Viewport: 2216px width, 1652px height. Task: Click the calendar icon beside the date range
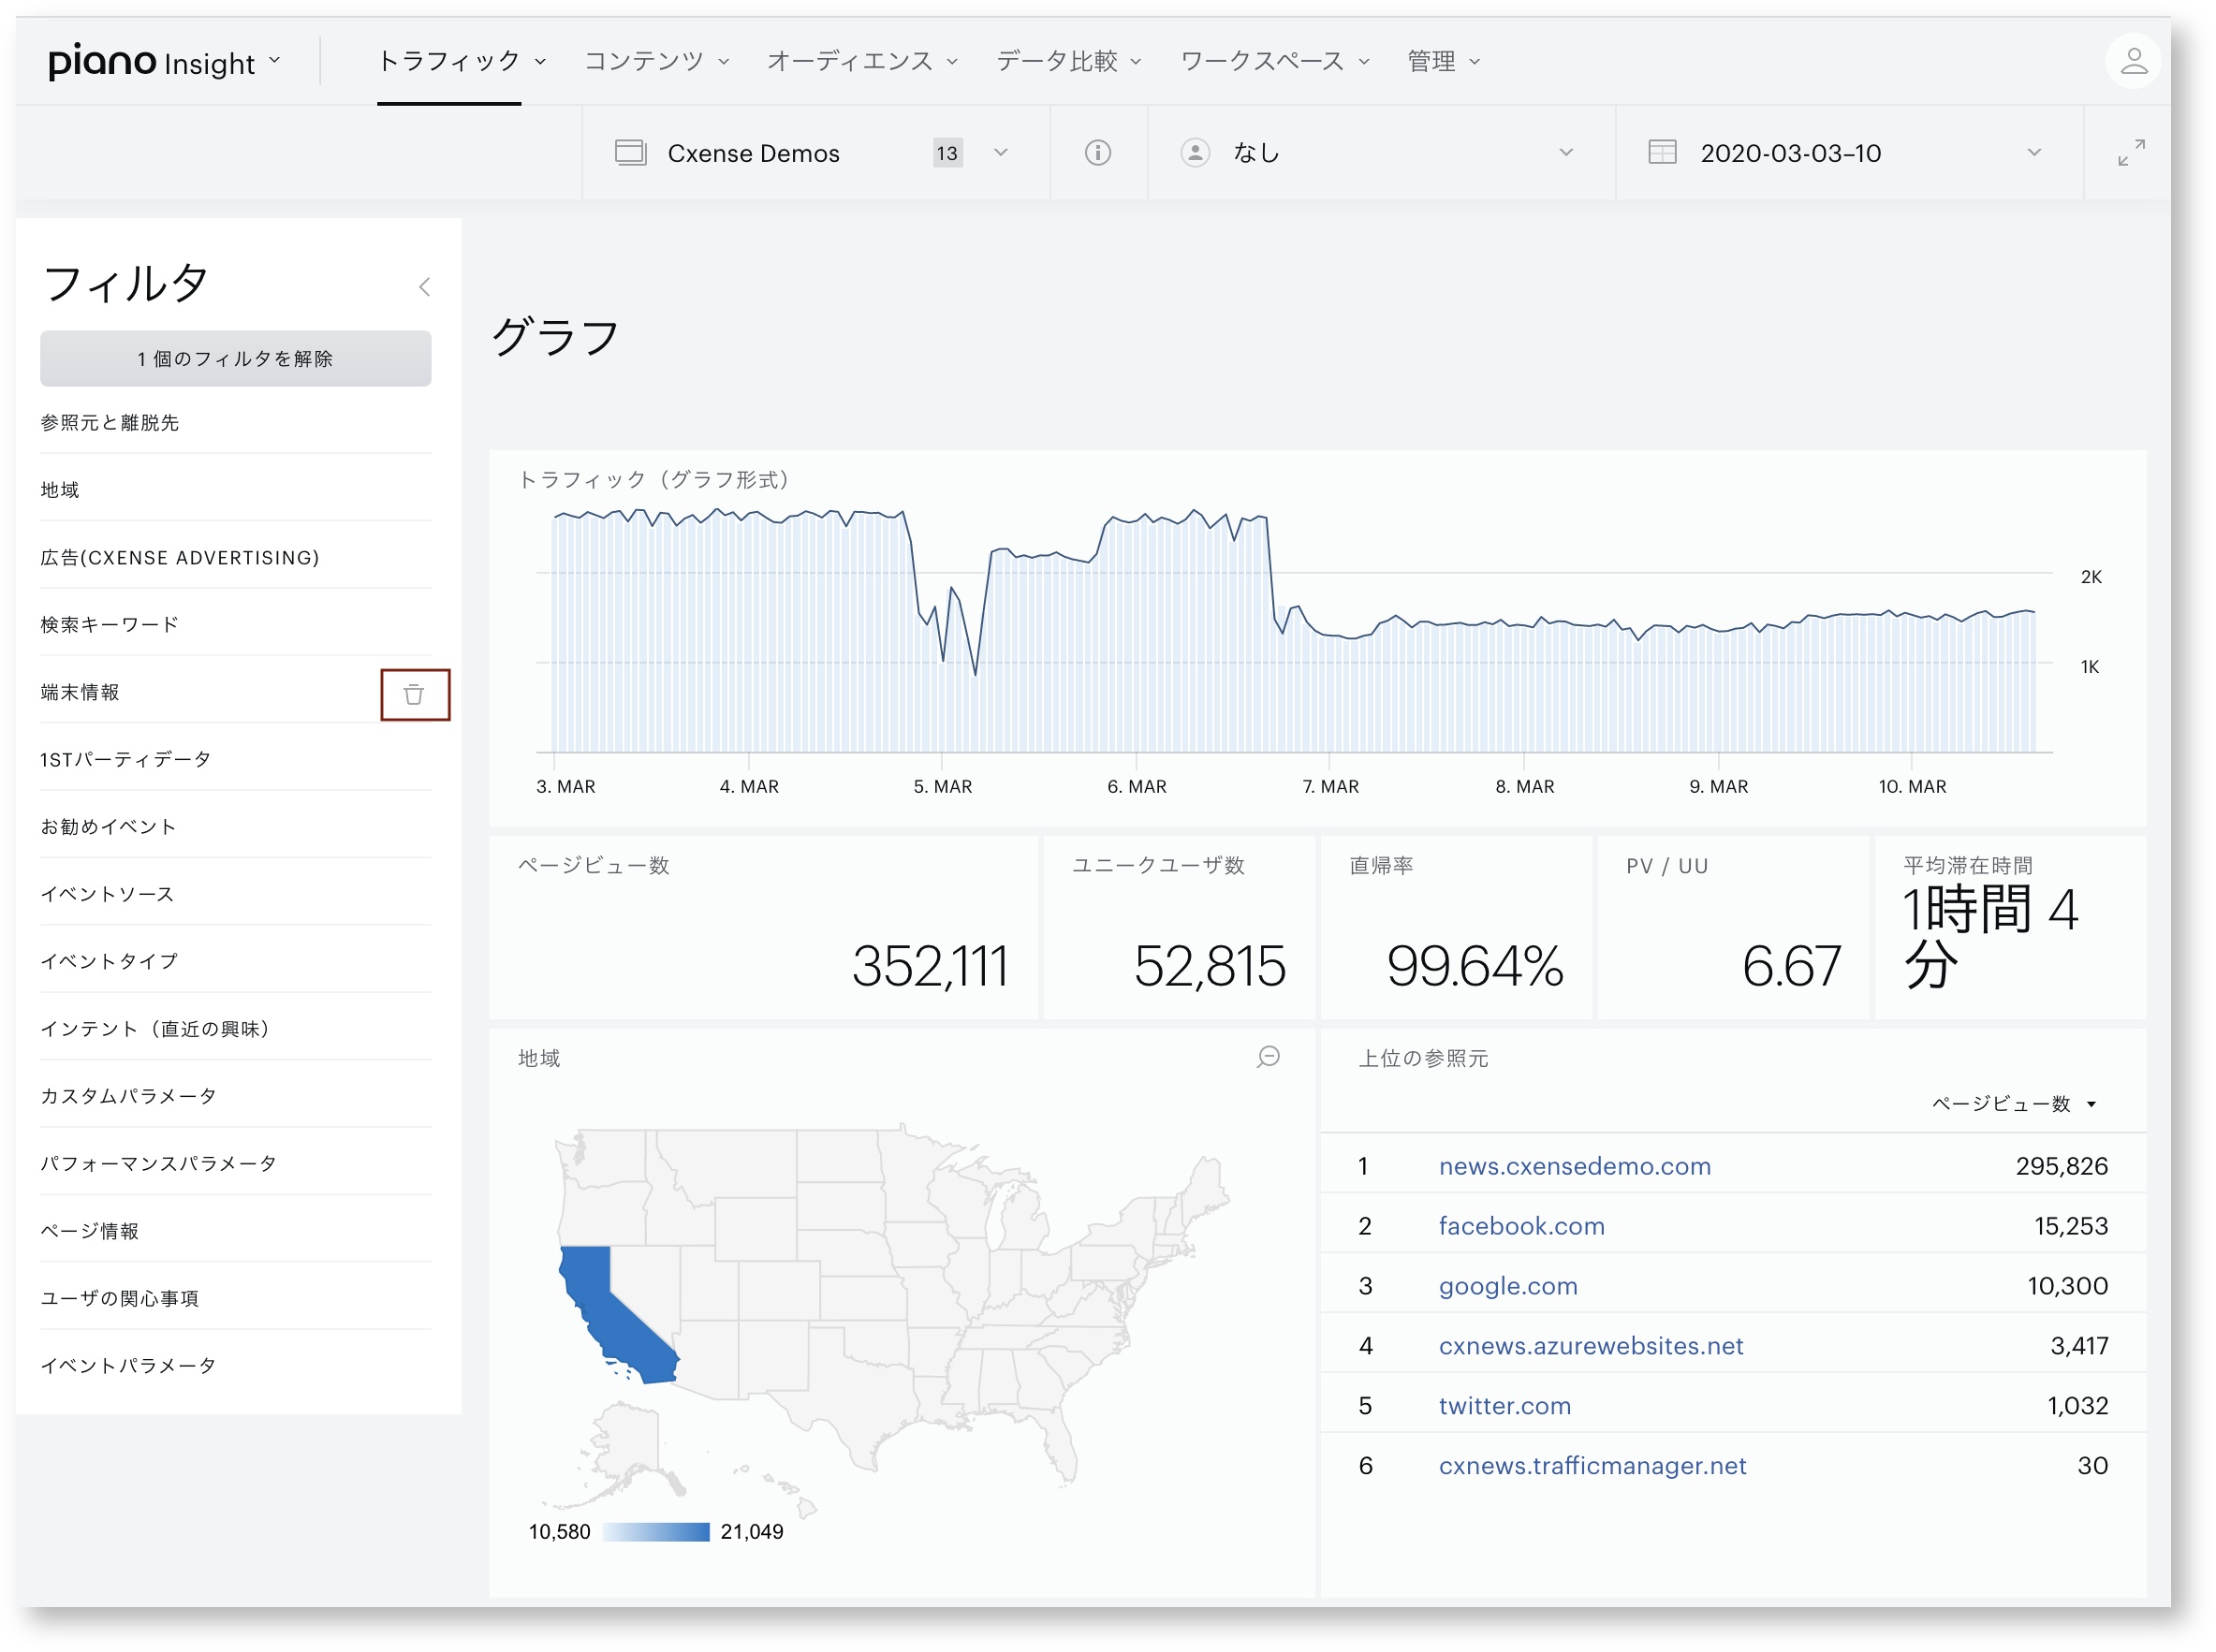(x=1661, y=152)
